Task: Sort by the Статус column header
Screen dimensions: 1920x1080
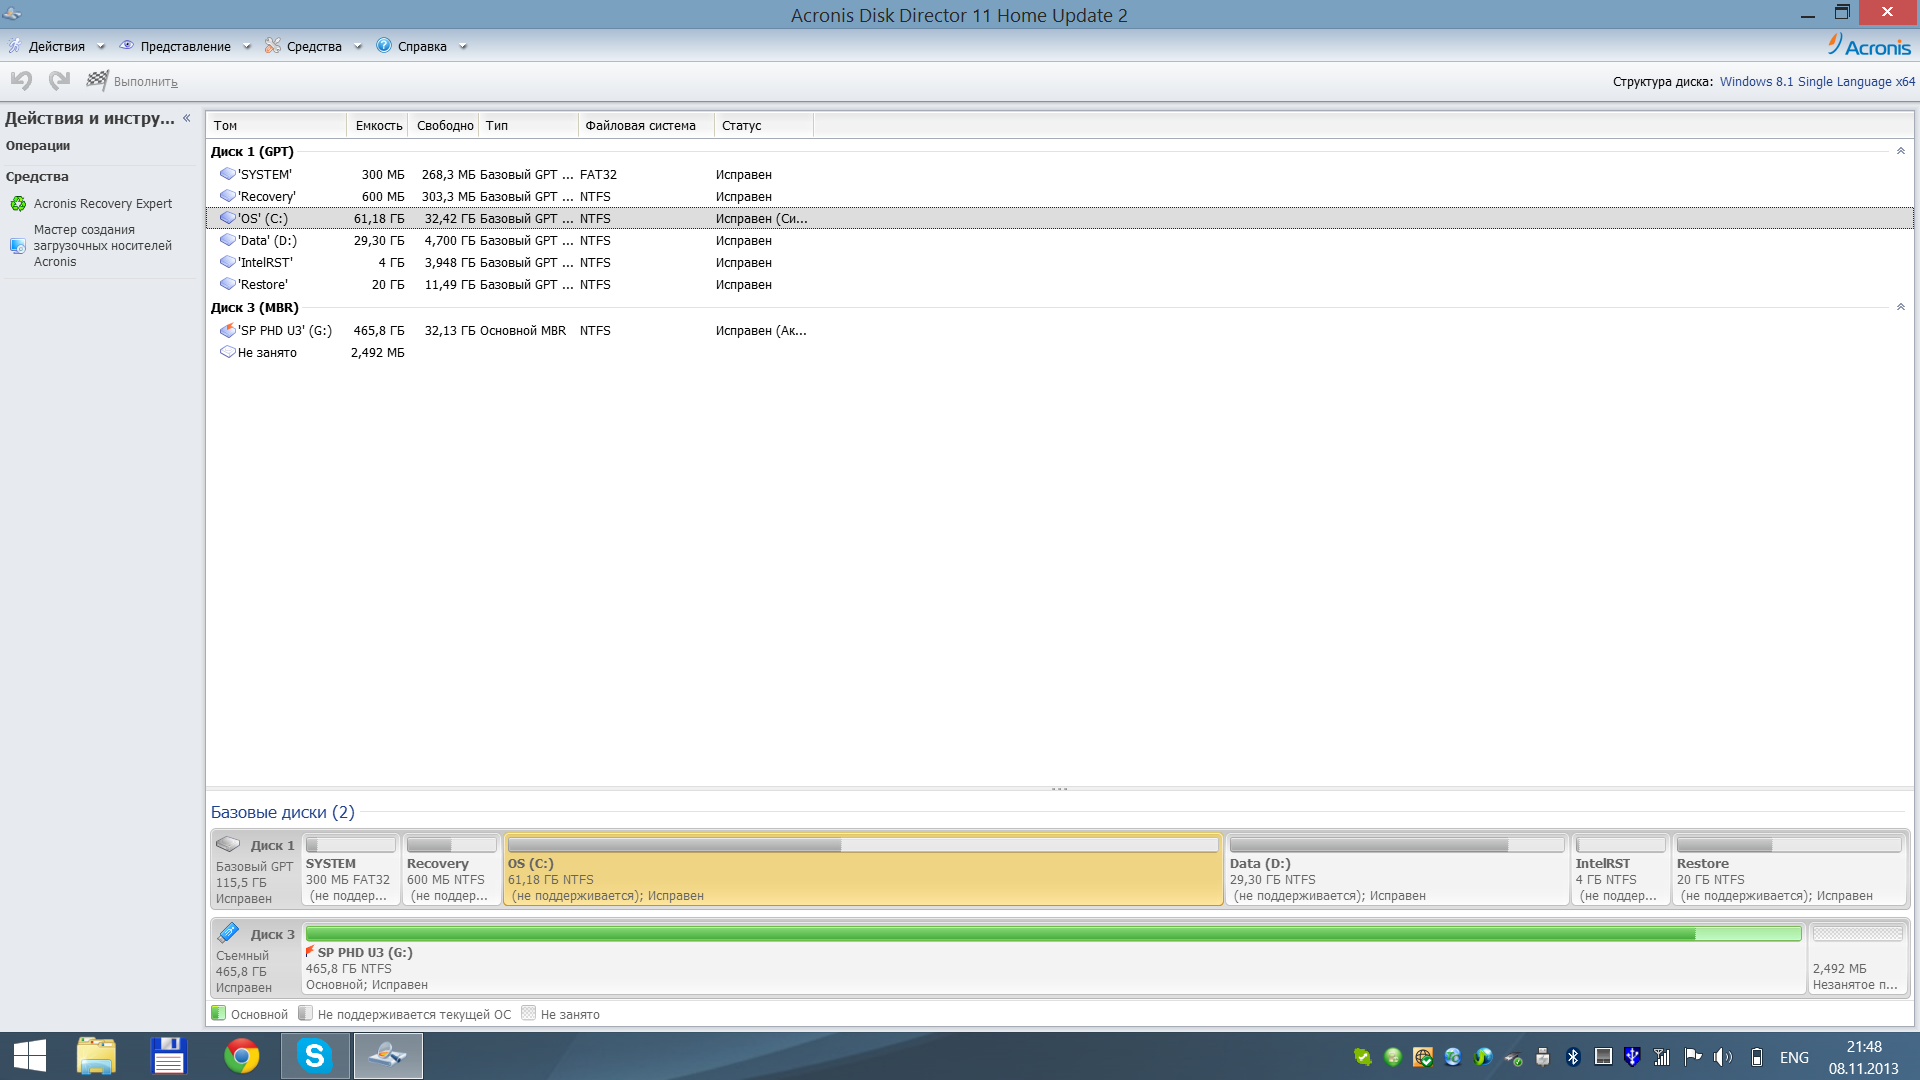Action: coord(764,125)
